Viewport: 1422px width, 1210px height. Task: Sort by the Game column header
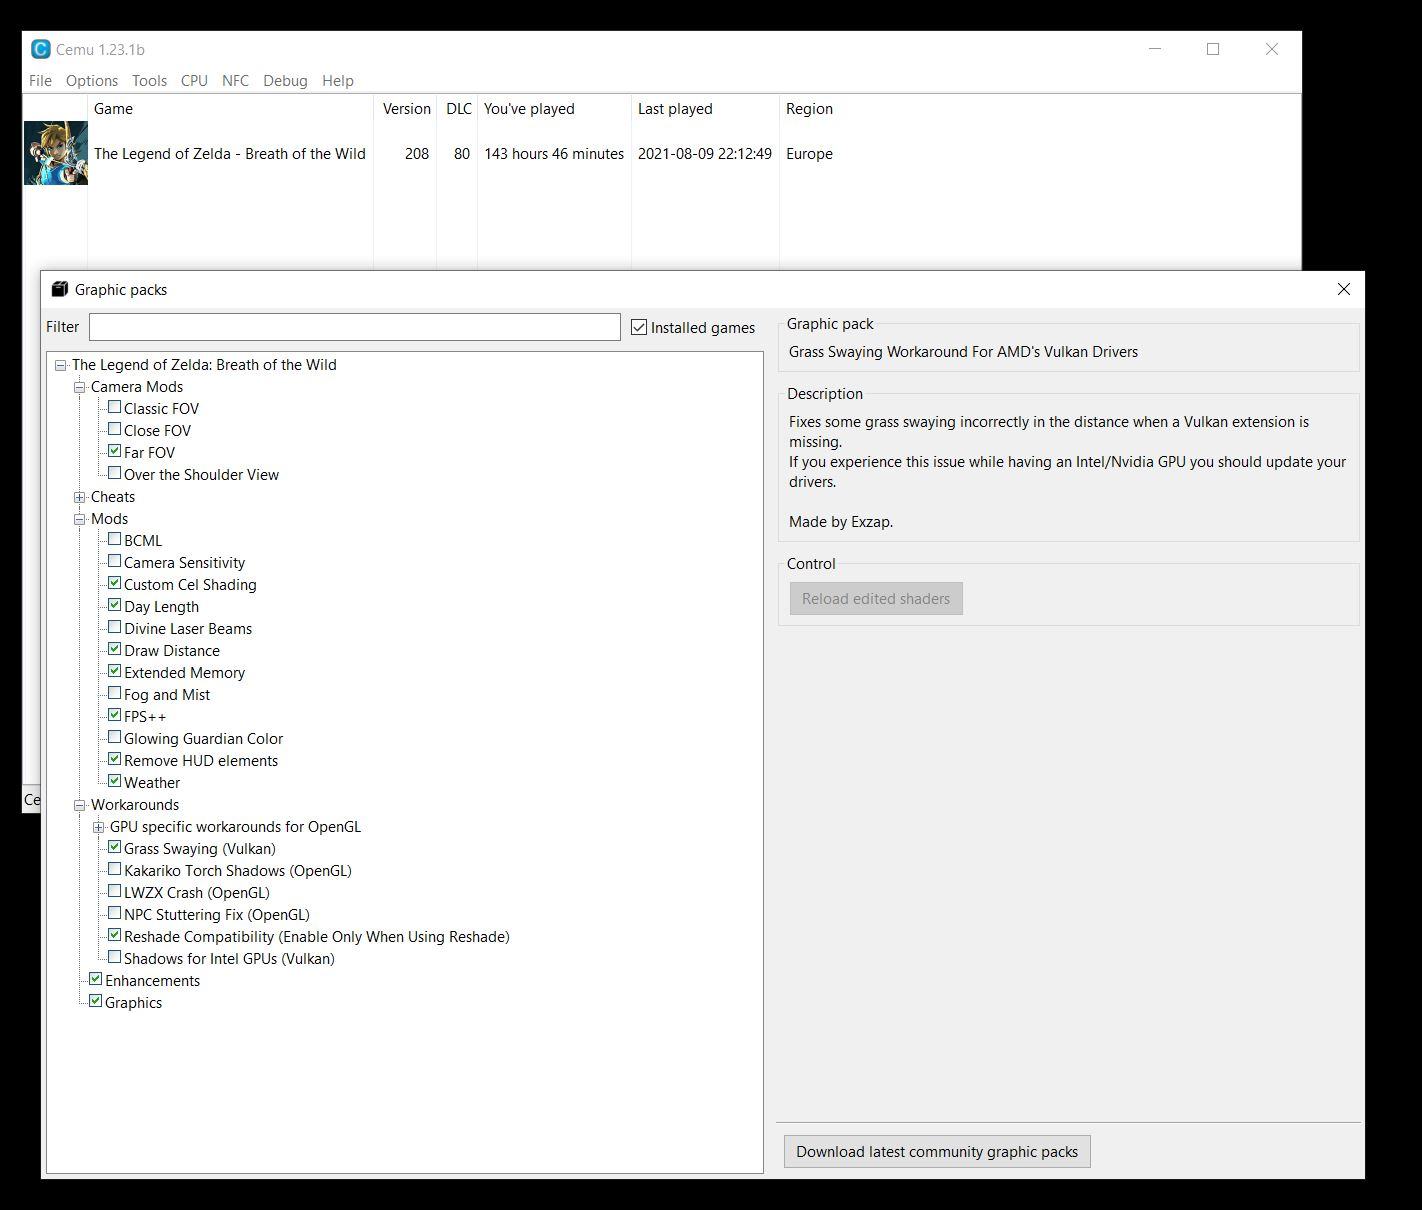point(231,109)
